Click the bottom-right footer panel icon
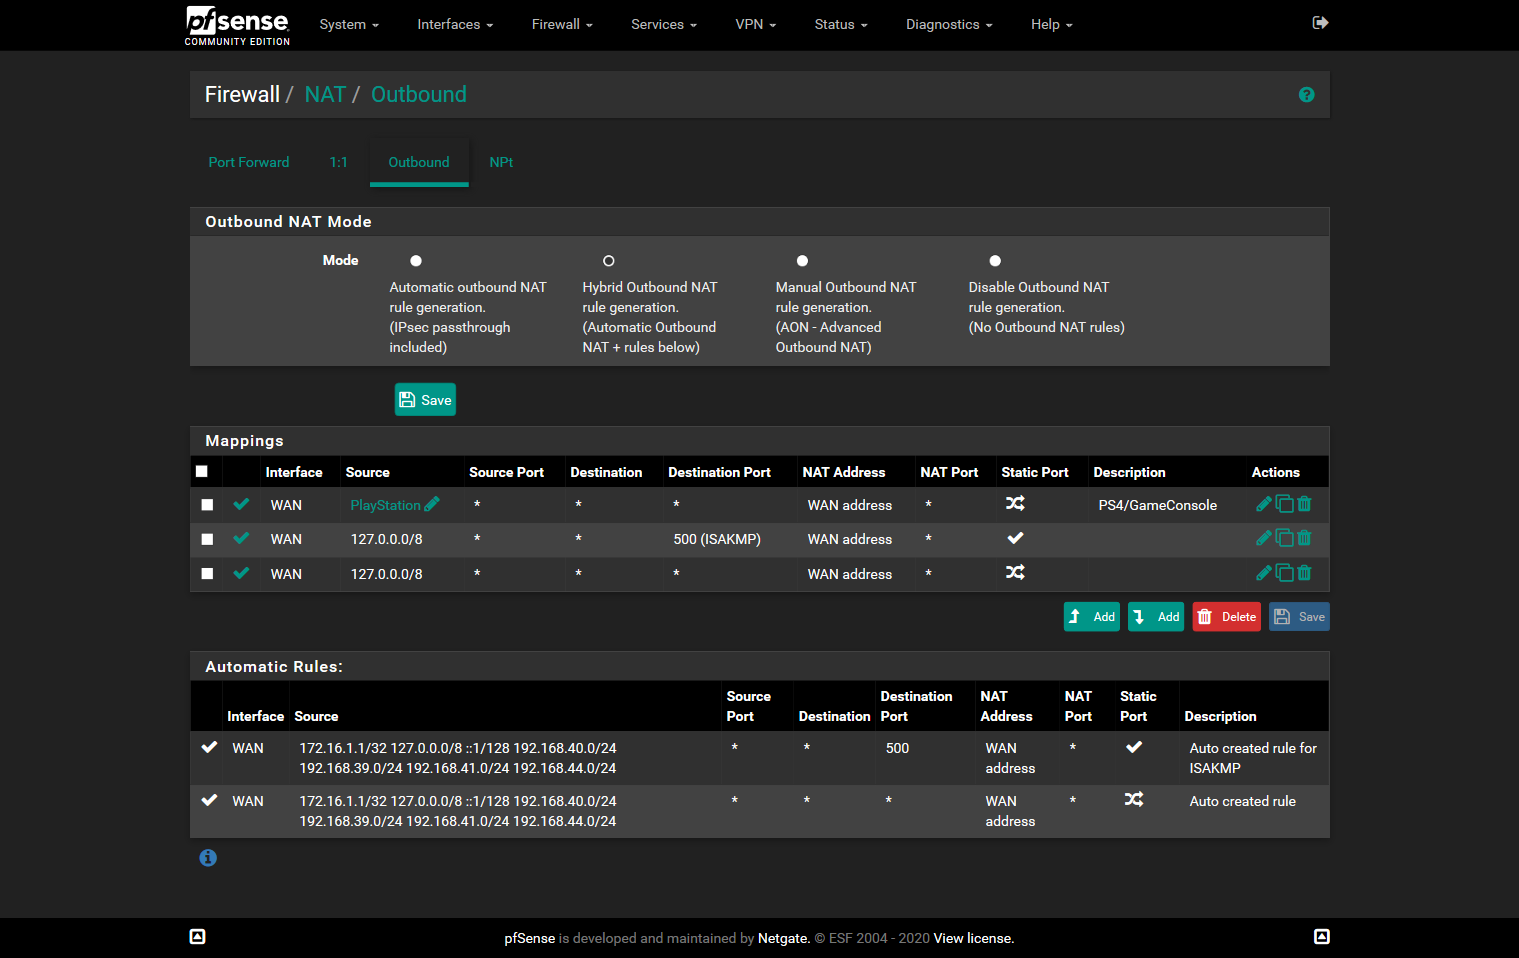The height and width of the screenshot is (958, 1519). [x=1322, y=937]
